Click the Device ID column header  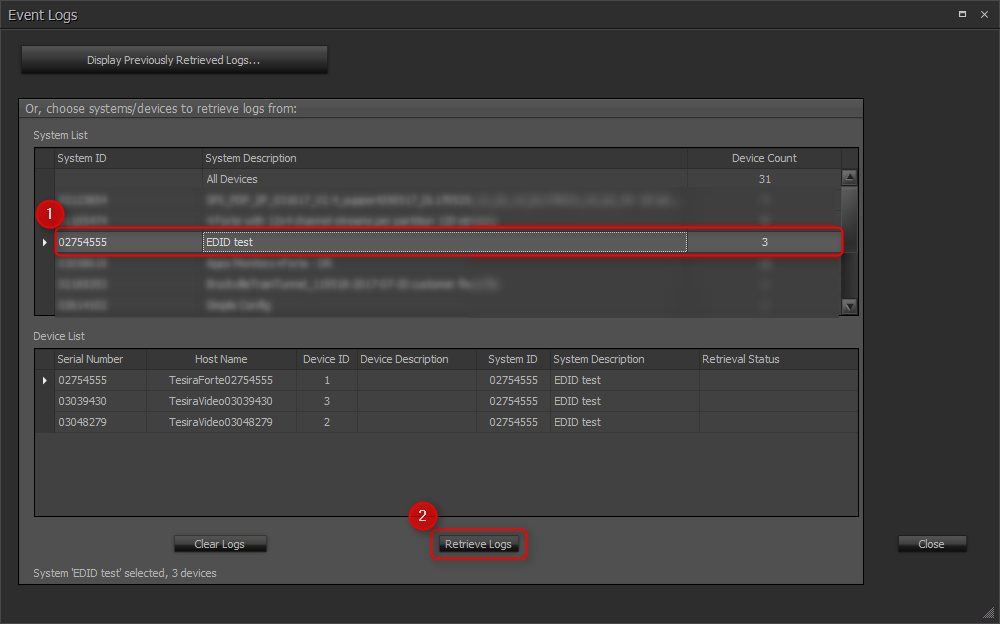(327, 359)
